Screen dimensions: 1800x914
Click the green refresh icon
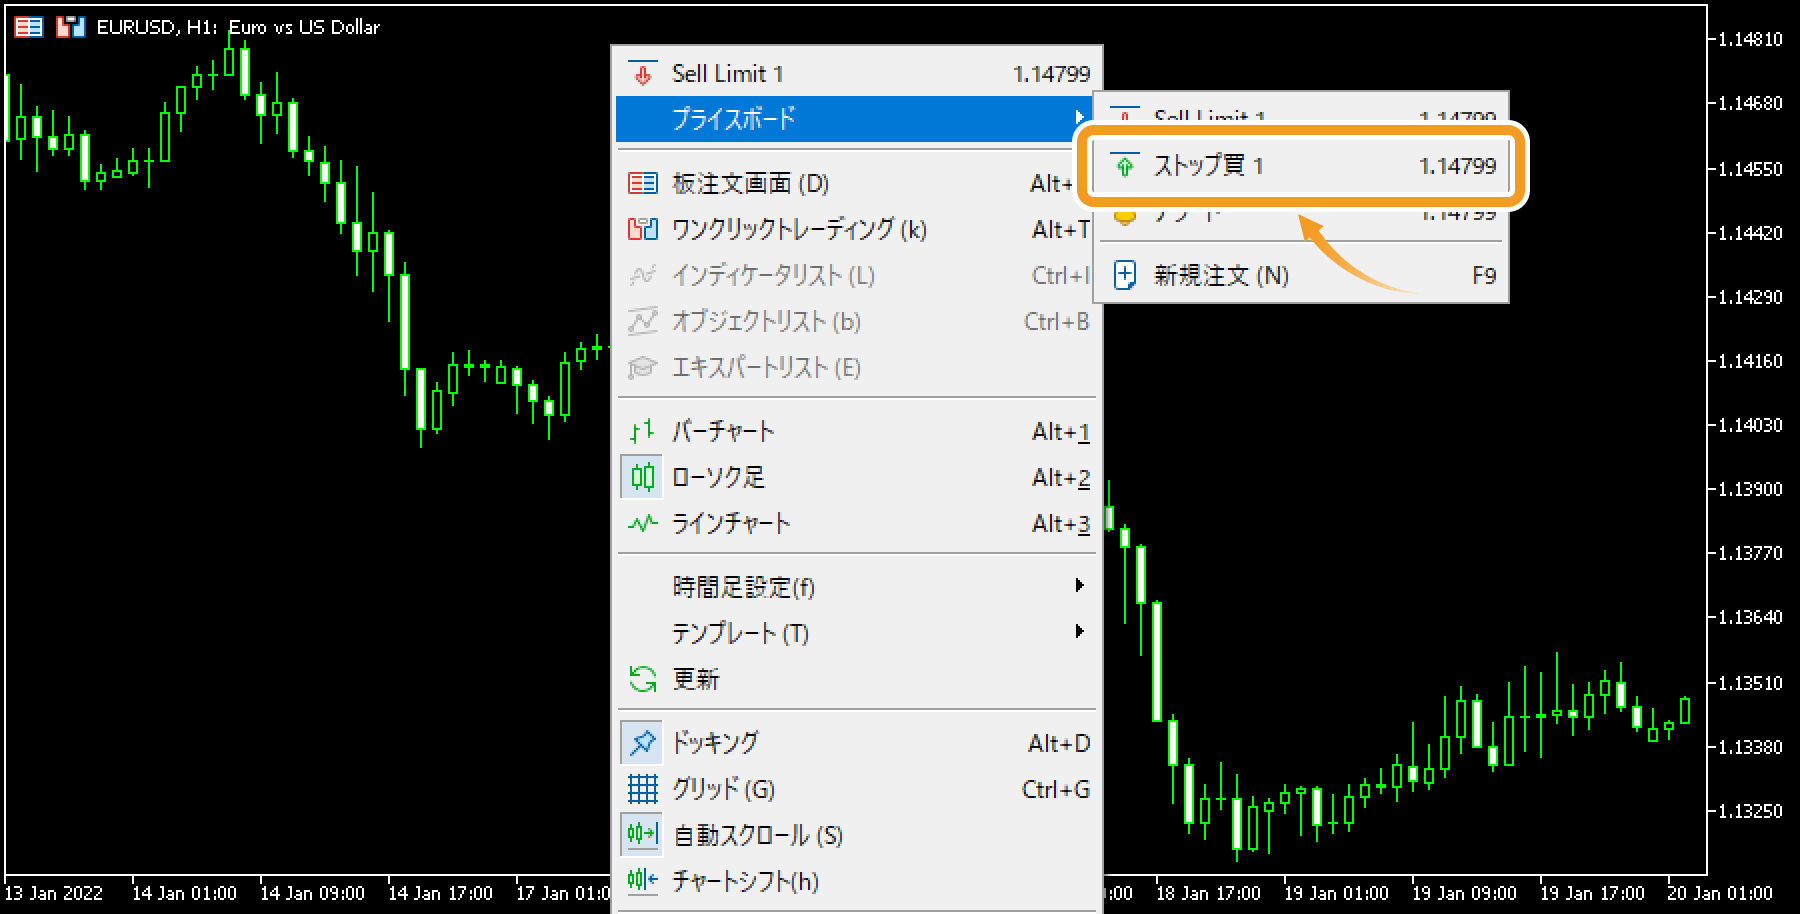click(643, 679)
